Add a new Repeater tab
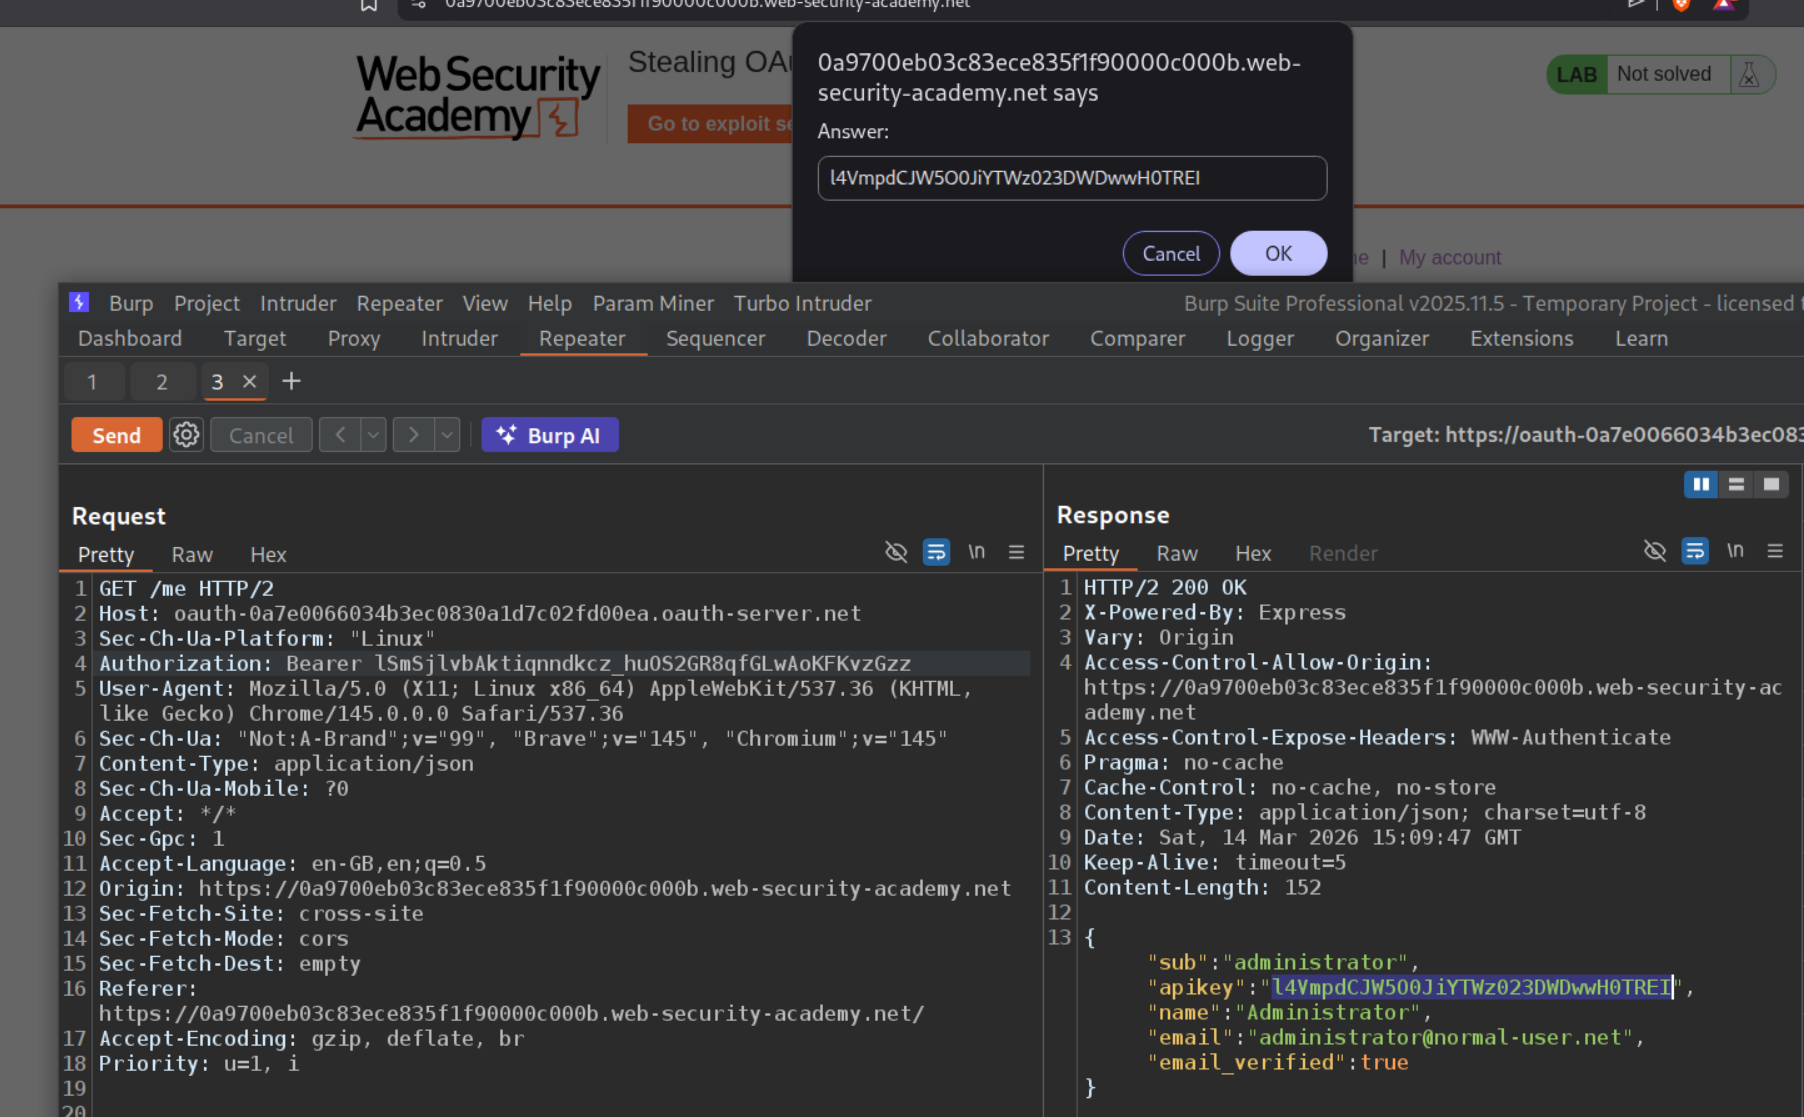 [x=291, y=381]
